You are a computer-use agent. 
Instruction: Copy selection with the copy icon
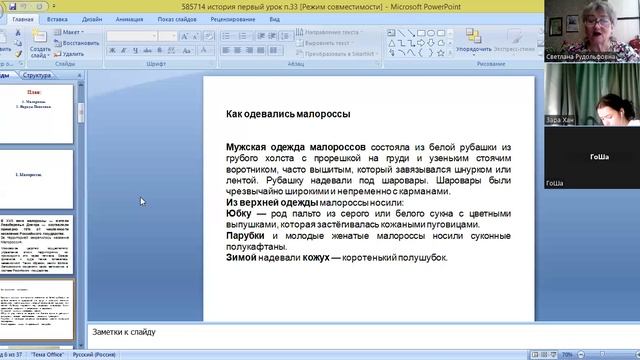click(x=18, y=43)
